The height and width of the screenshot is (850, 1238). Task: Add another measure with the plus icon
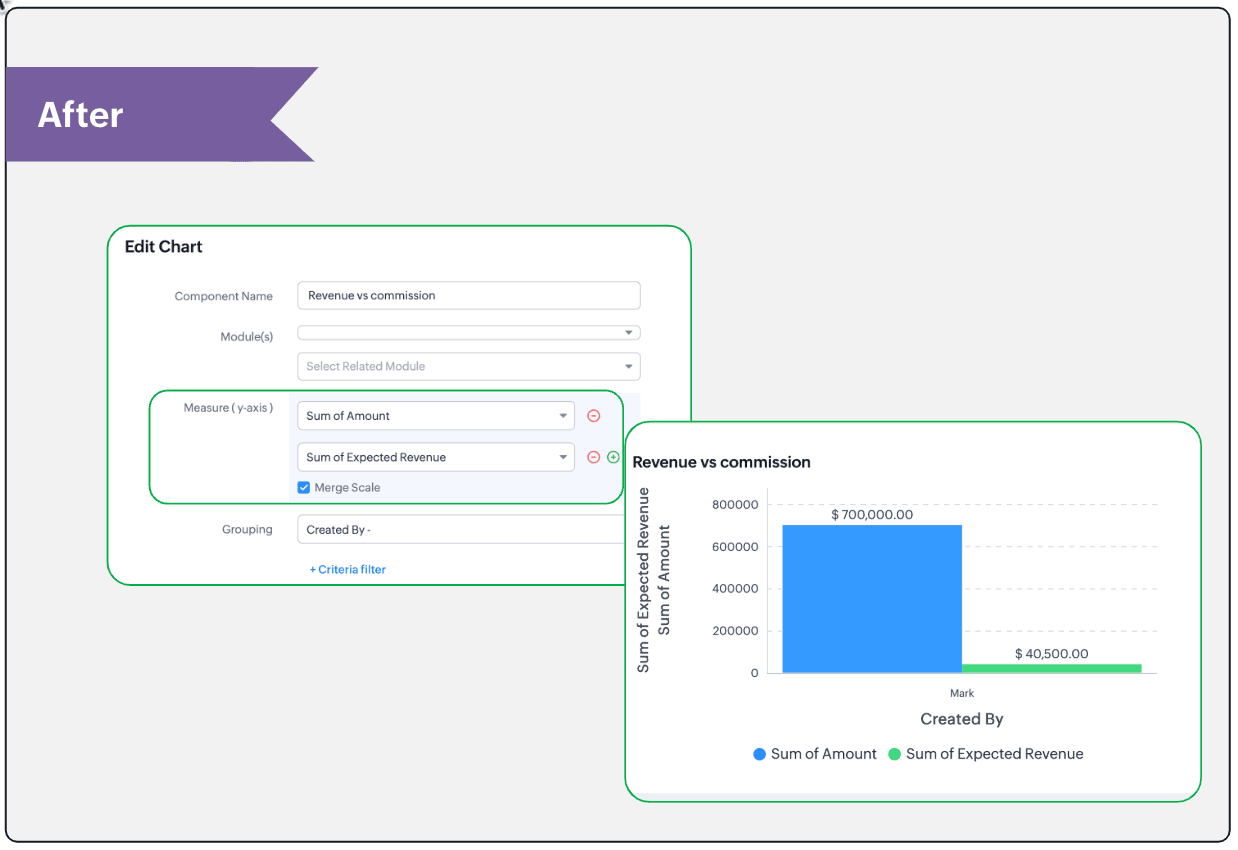[613, 457]
